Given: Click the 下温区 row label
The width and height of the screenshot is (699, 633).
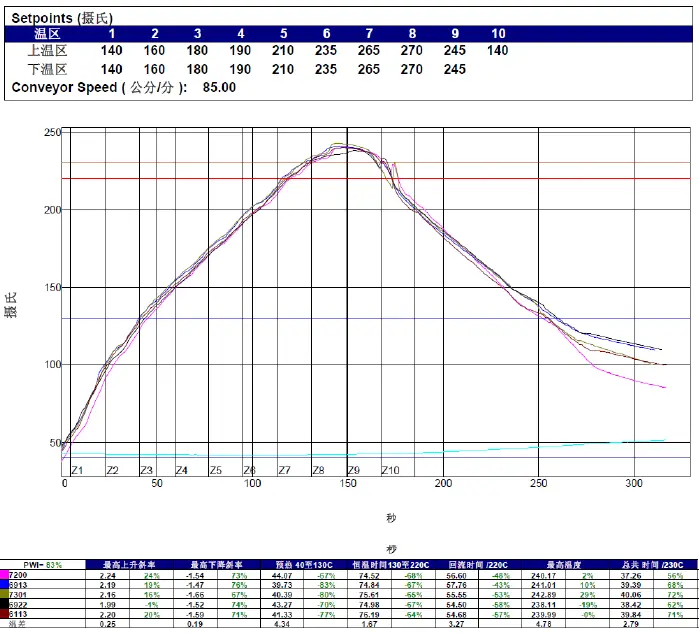Looking at the screenshot, I should pos(47,70).
